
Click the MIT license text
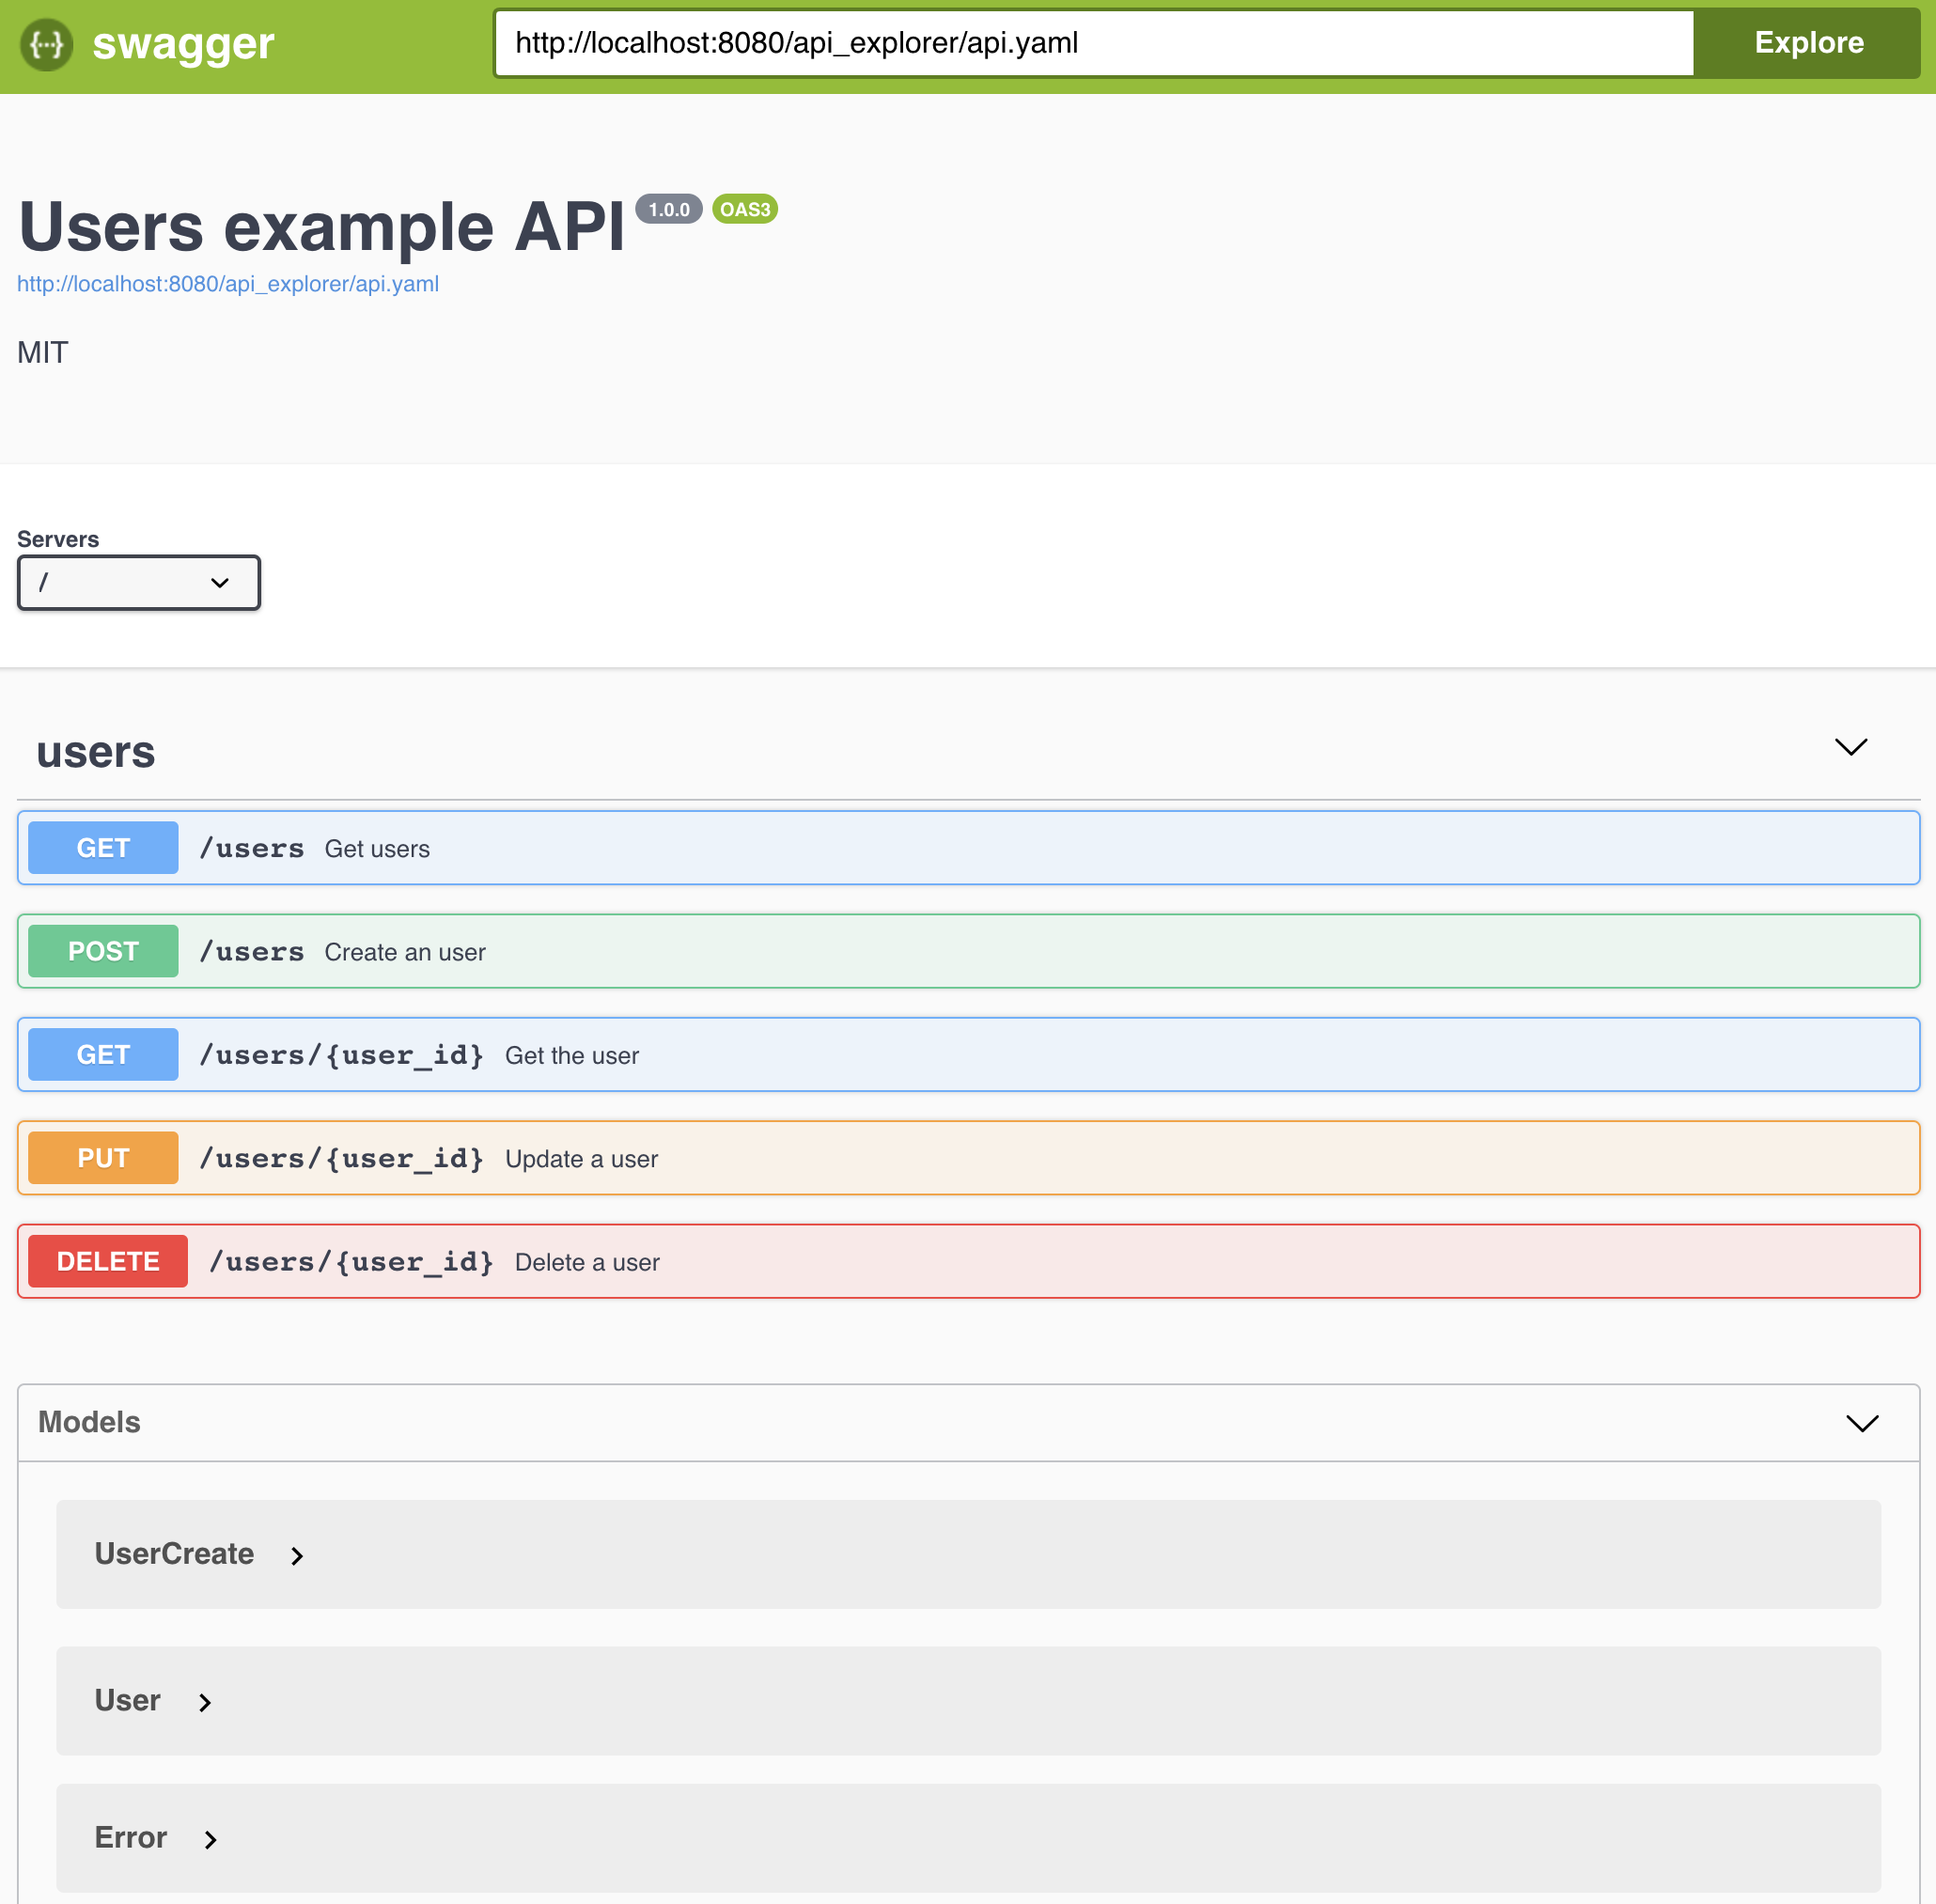point(43,352)
